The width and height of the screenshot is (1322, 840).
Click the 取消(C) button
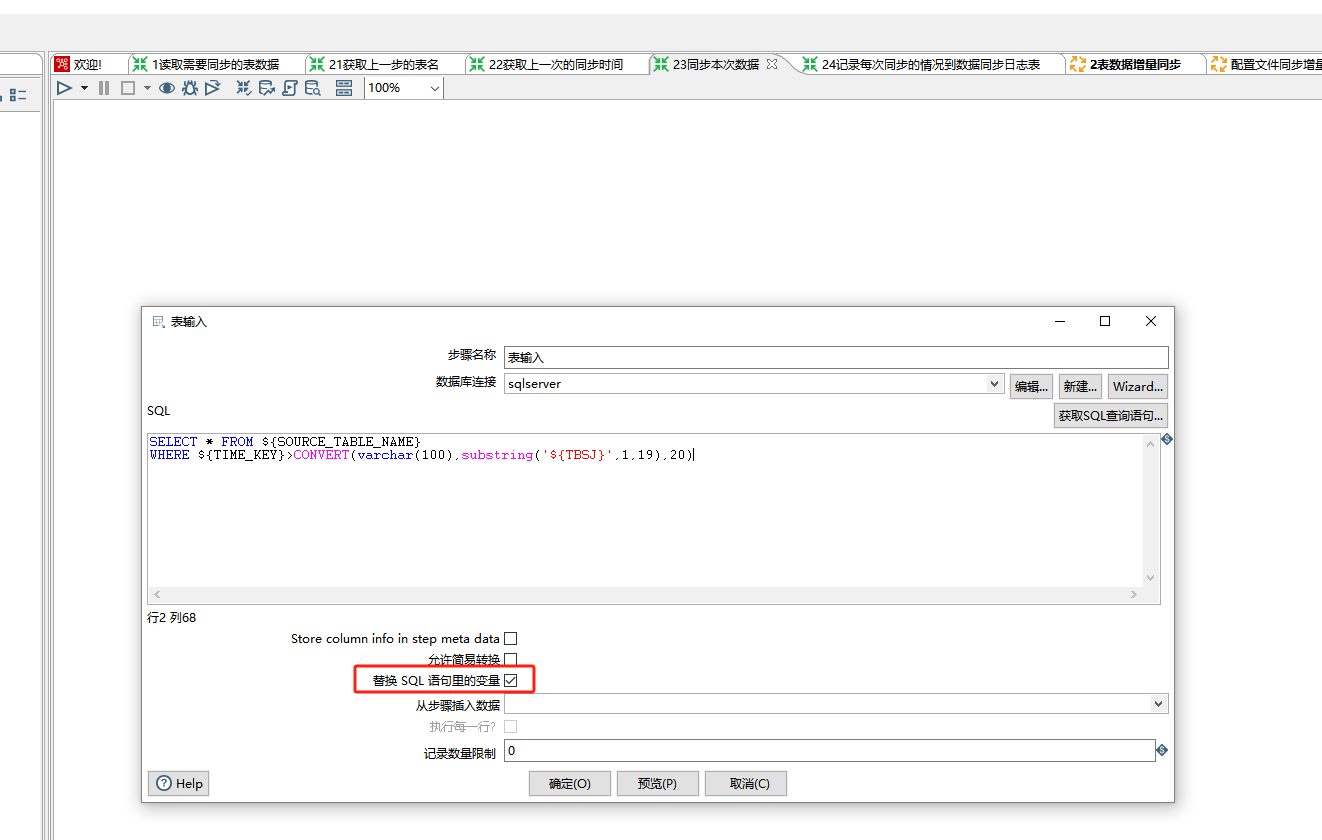pyautogui.click(x=746, y=784)
